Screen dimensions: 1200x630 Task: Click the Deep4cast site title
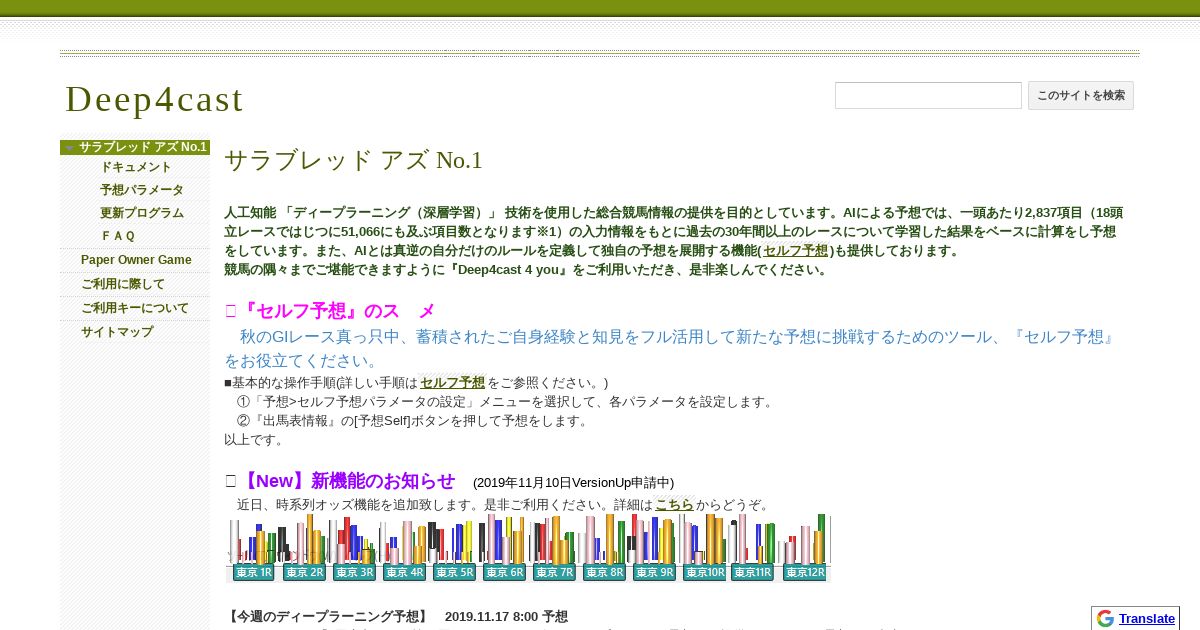(154, 99)
